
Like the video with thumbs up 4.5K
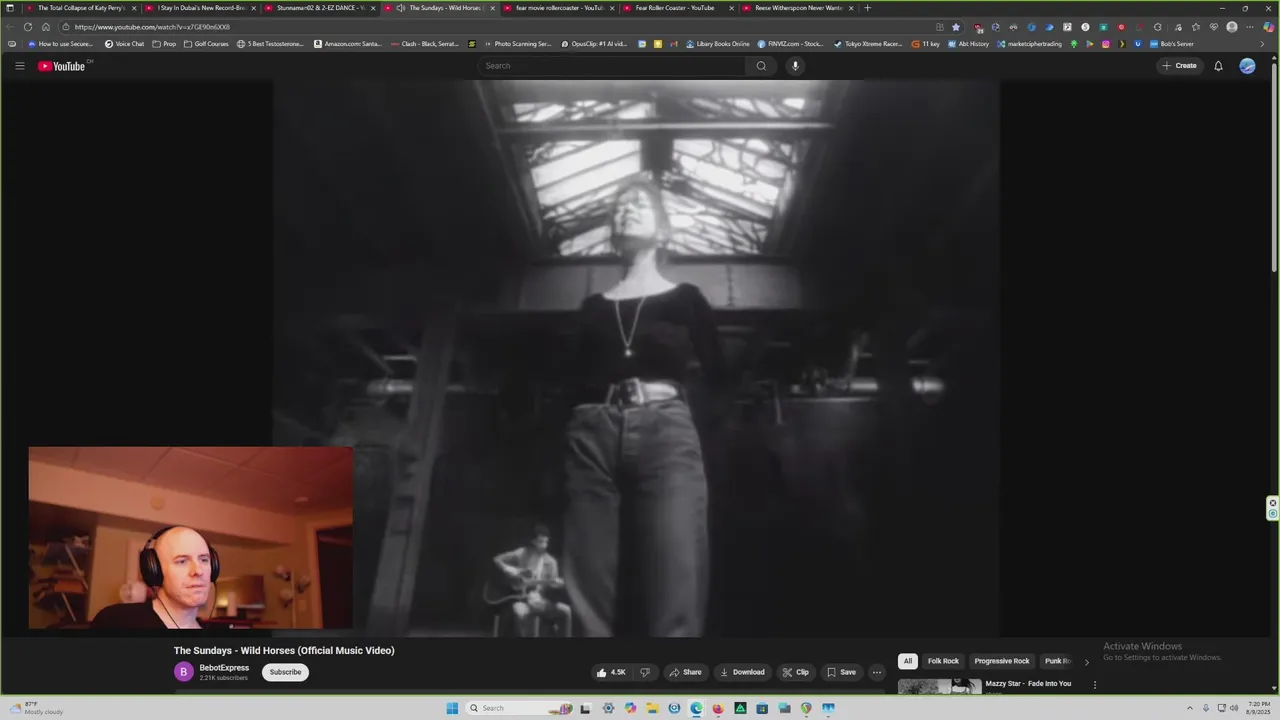[x=611, y=672]
